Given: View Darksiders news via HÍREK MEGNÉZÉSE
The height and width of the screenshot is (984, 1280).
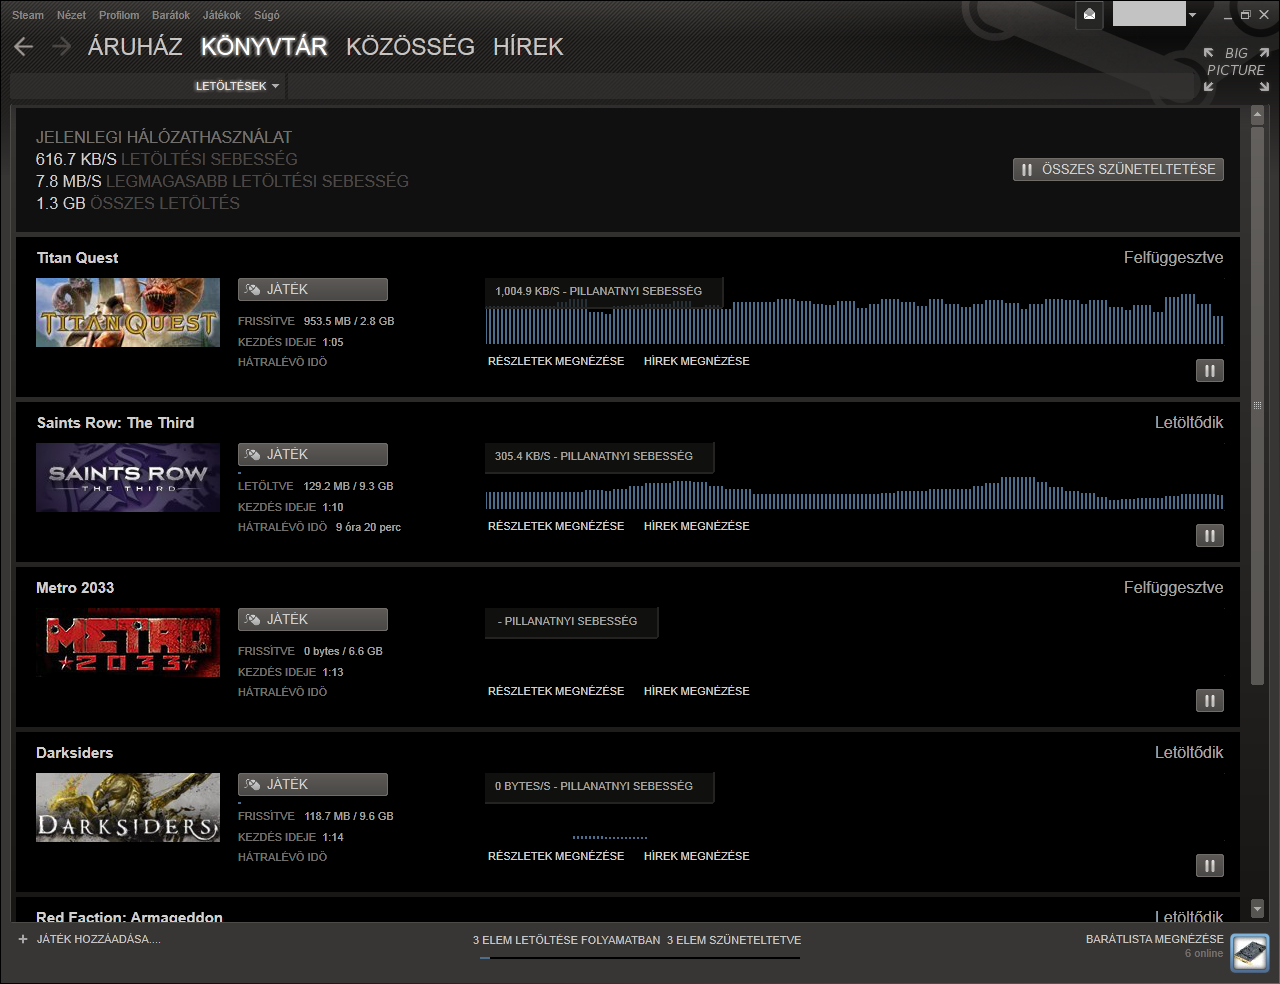Looking at the screenshot, I should click(697, 856).
